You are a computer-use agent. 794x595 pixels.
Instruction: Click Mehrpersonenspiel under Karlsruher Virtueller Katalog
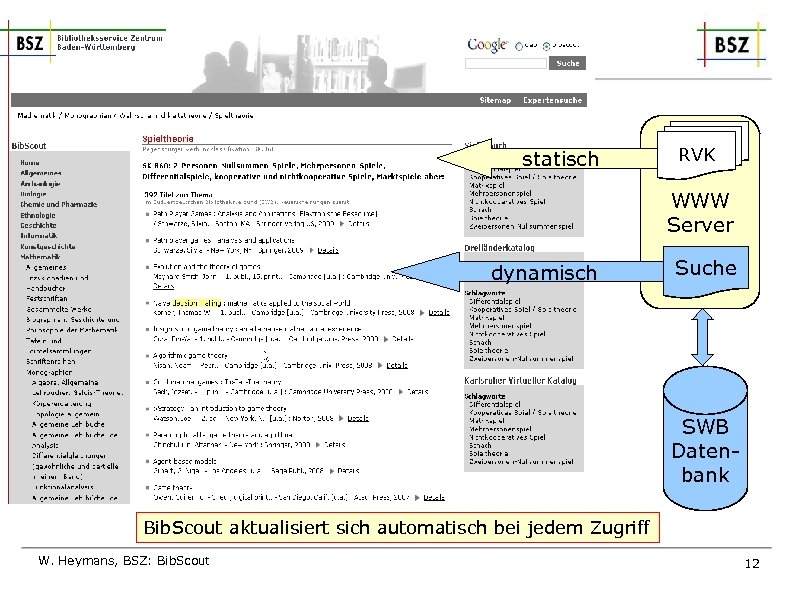pos(500,429)
